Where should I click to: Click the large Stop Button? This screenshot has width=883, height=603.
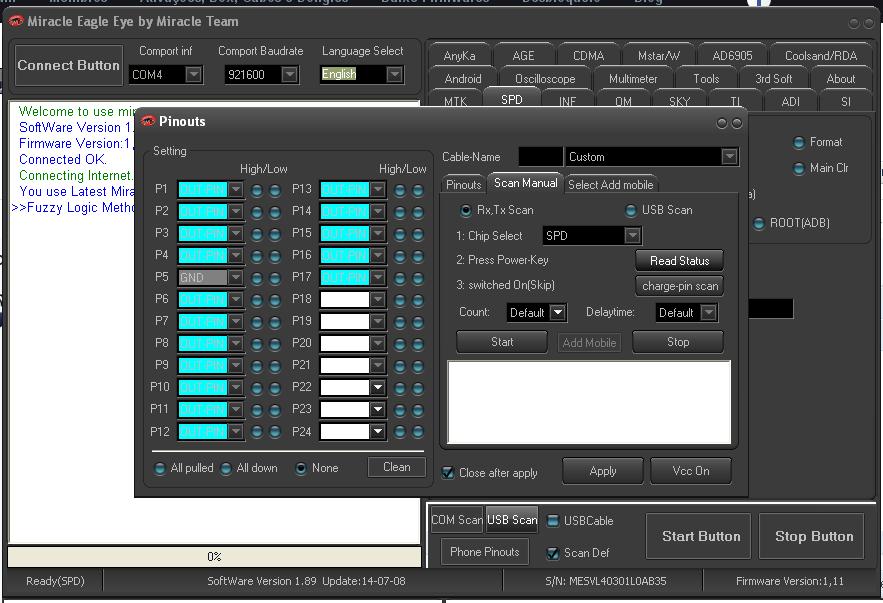click(x=811, y=536)
